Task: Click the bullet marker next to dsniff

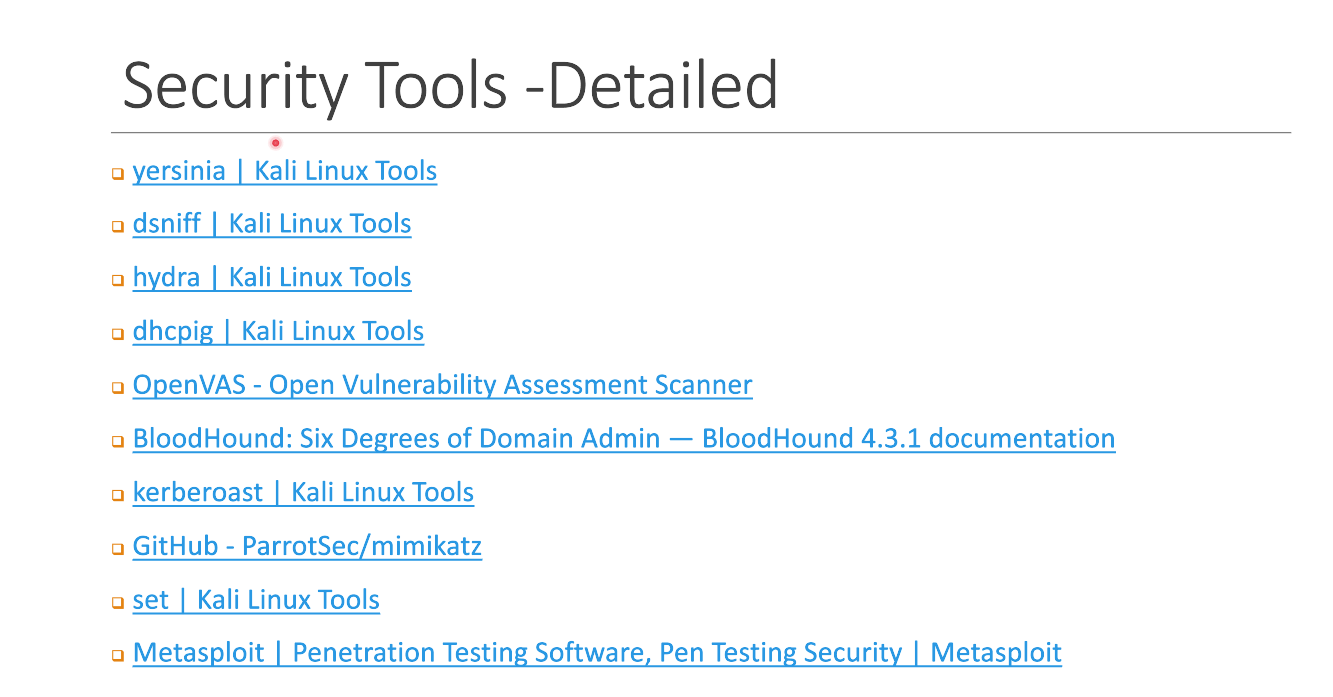Action: coord(117,227)
